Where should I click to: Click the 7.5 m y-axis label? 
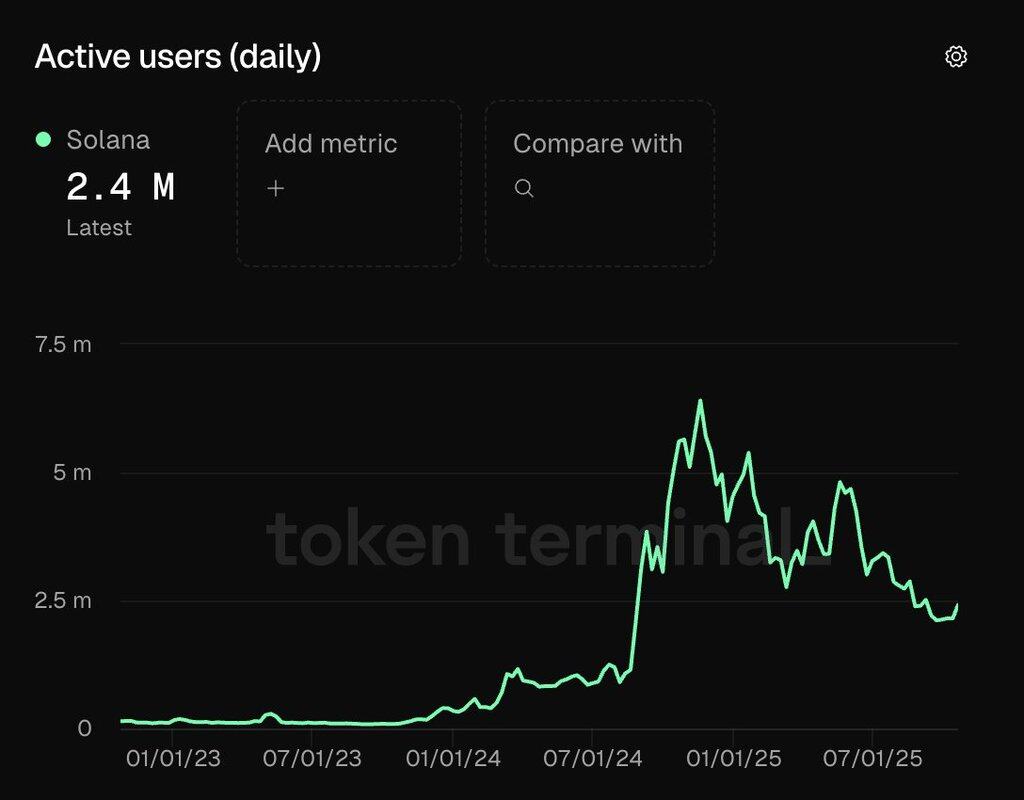click(x=63, y=345)
